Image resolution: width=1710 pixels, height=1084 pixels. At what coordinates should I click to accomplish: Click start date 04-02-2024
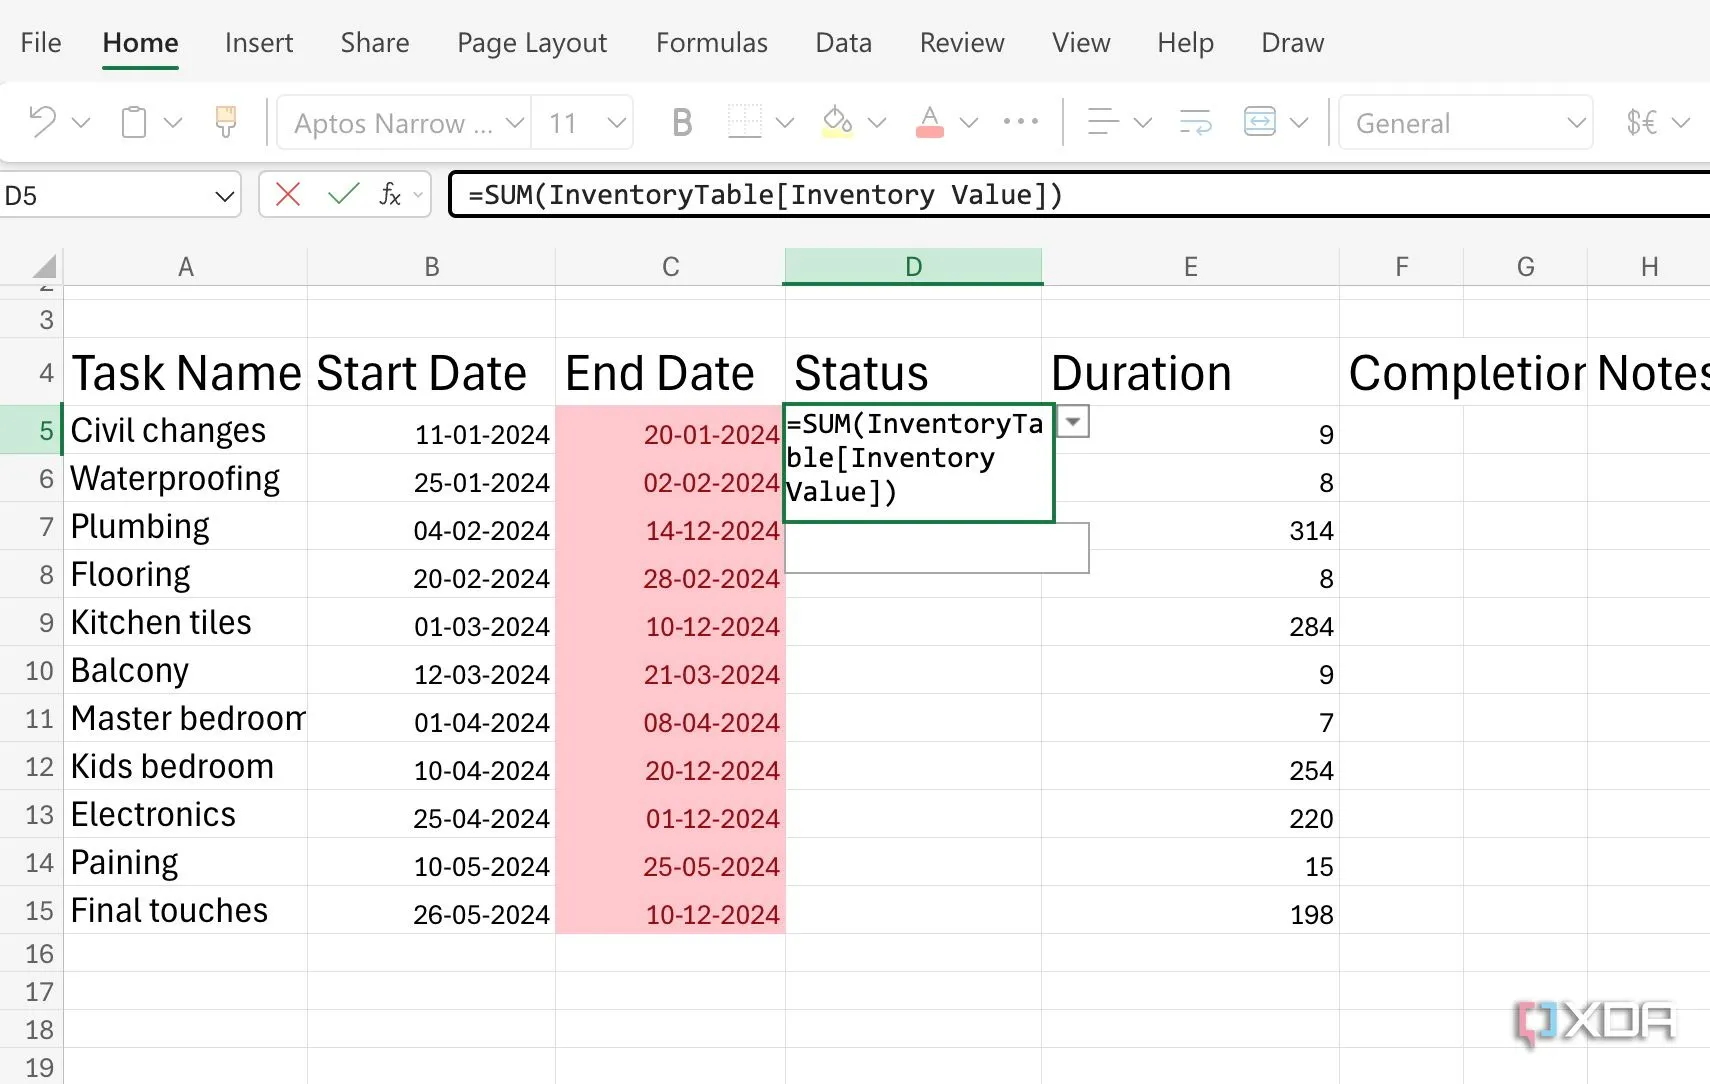pyautogui.click(x=481, y=531)
